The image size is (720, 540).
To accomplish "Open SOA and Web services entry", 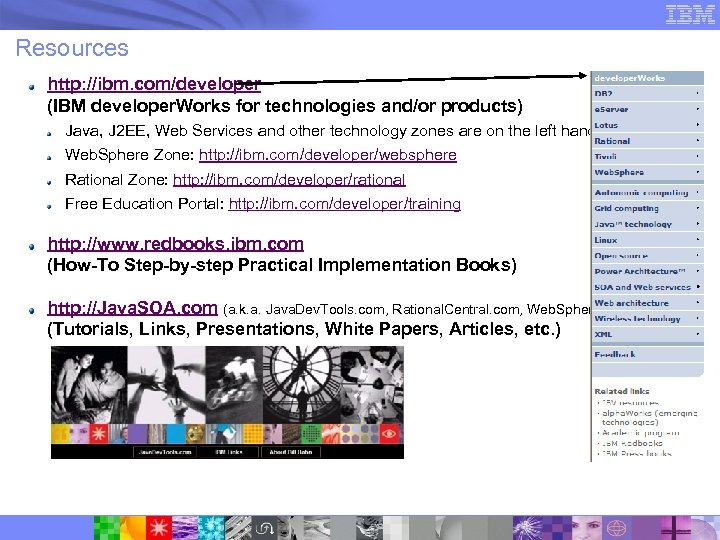I will pos(647,287).
